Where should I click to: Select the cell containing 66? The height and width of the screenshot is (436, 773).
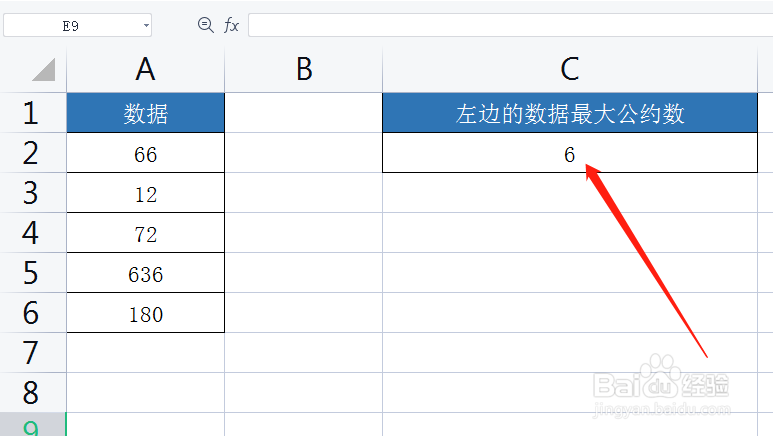(x=146, y=154)
